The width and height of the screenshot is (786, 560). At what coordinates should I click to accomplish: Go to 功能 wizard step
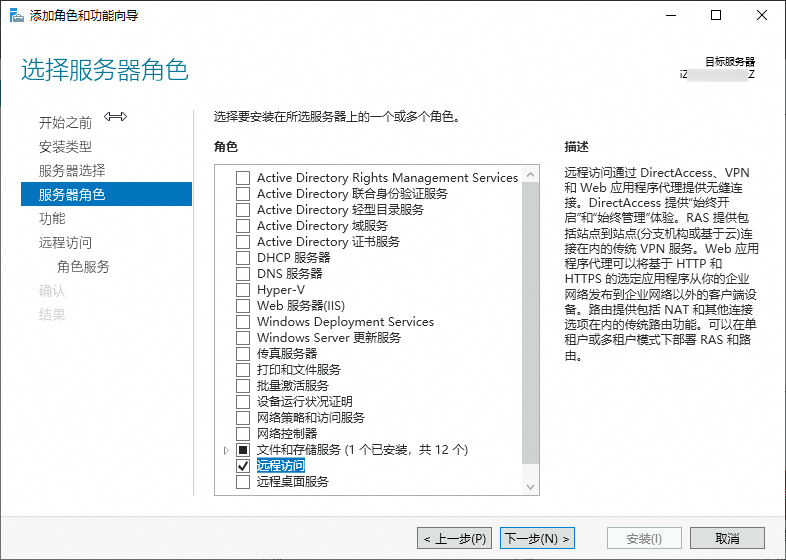(x=52, y=219)
